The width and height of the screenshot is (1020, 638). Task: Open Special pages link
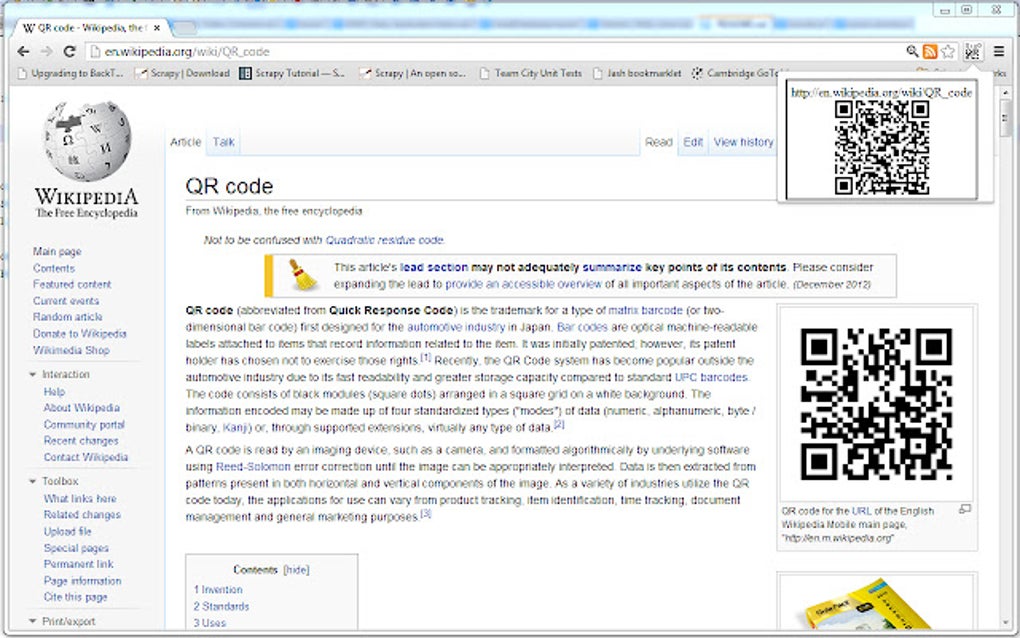point(76,548)
